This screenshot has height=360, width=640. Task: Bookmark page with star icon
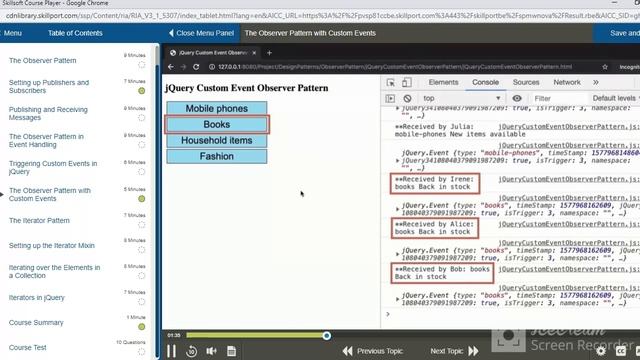click(x=605, y=67)
